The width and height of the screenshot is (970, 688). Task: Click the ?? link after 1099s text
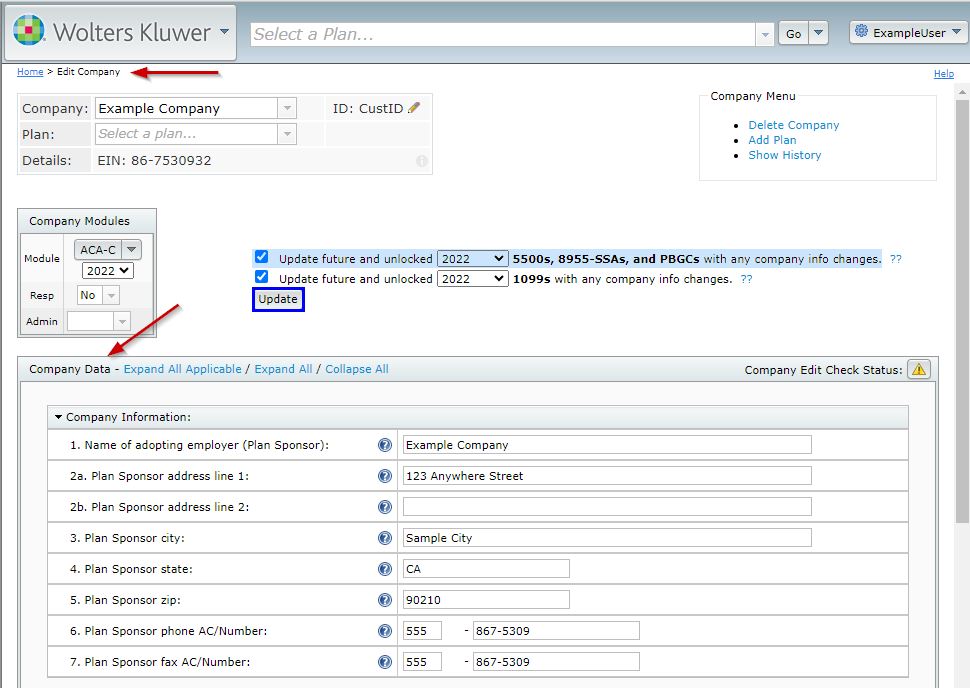746,279
